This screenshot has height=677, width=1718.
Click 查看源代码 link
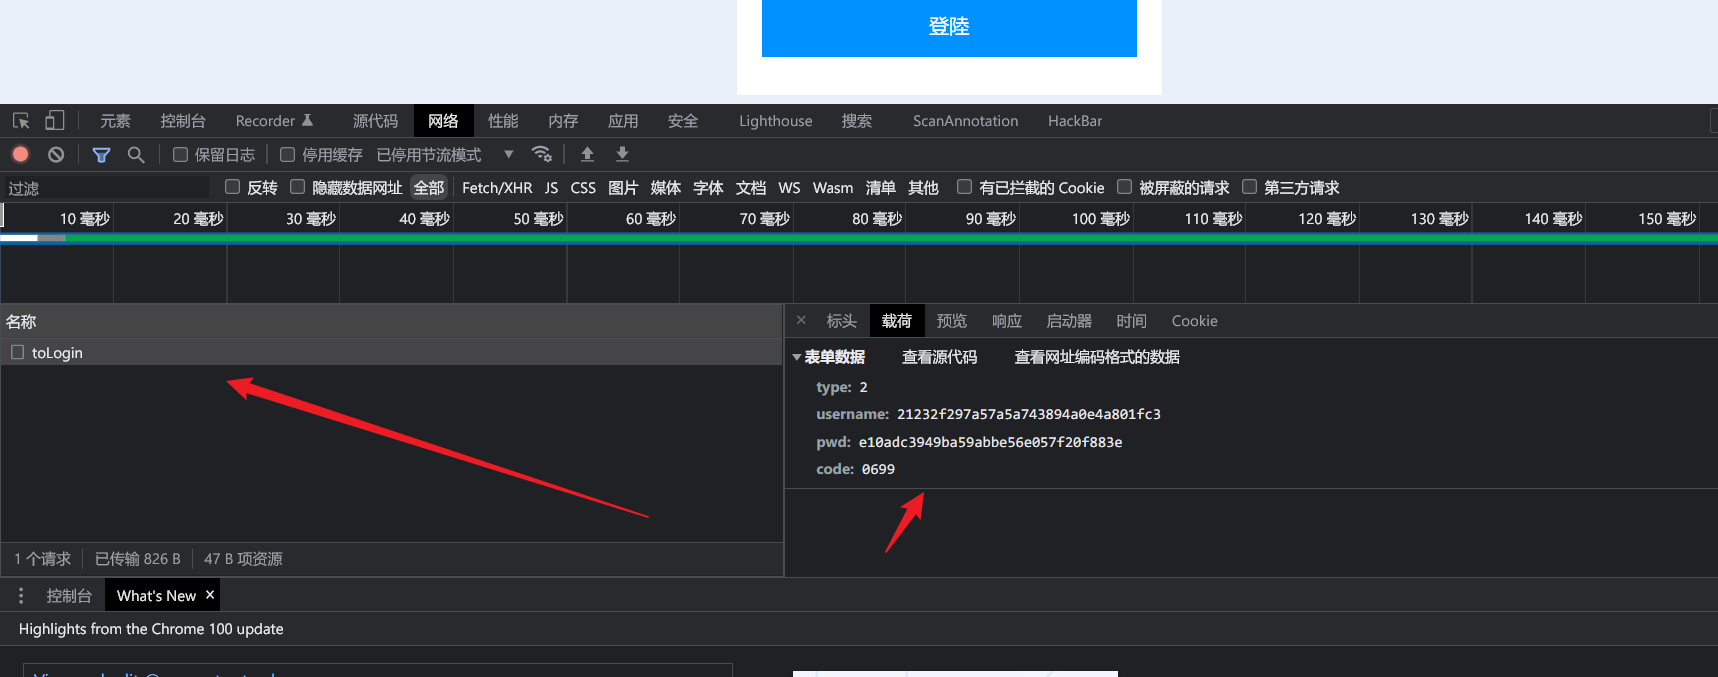pyautogui.click(x=939, y=357)
